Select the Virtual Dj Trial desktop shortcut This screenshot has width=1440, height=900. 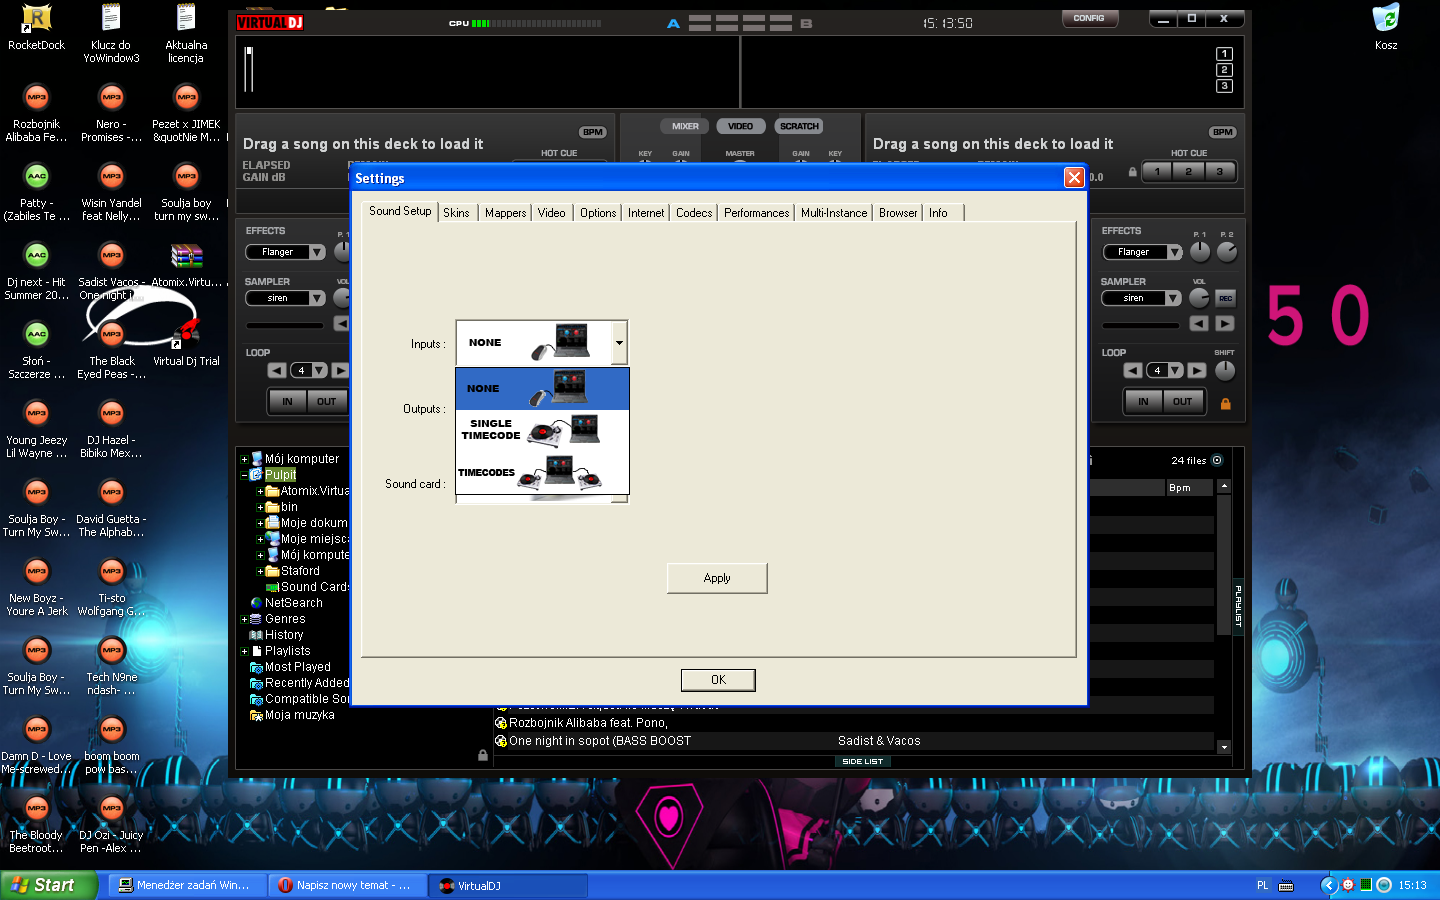[x=186, y=340]
